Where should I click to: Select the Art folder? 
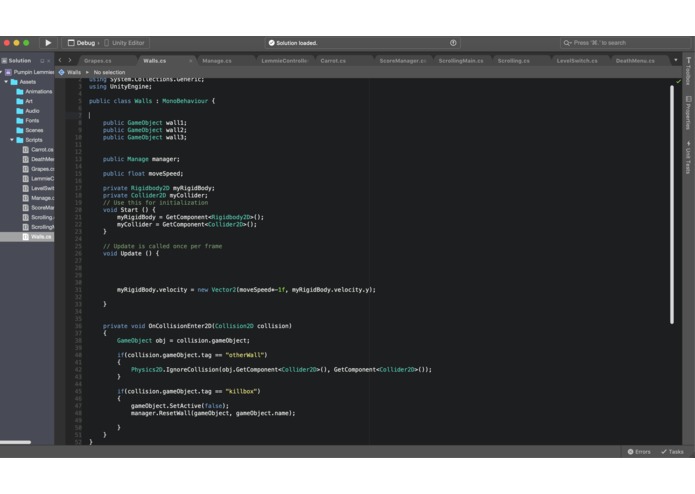click(28, 101)
